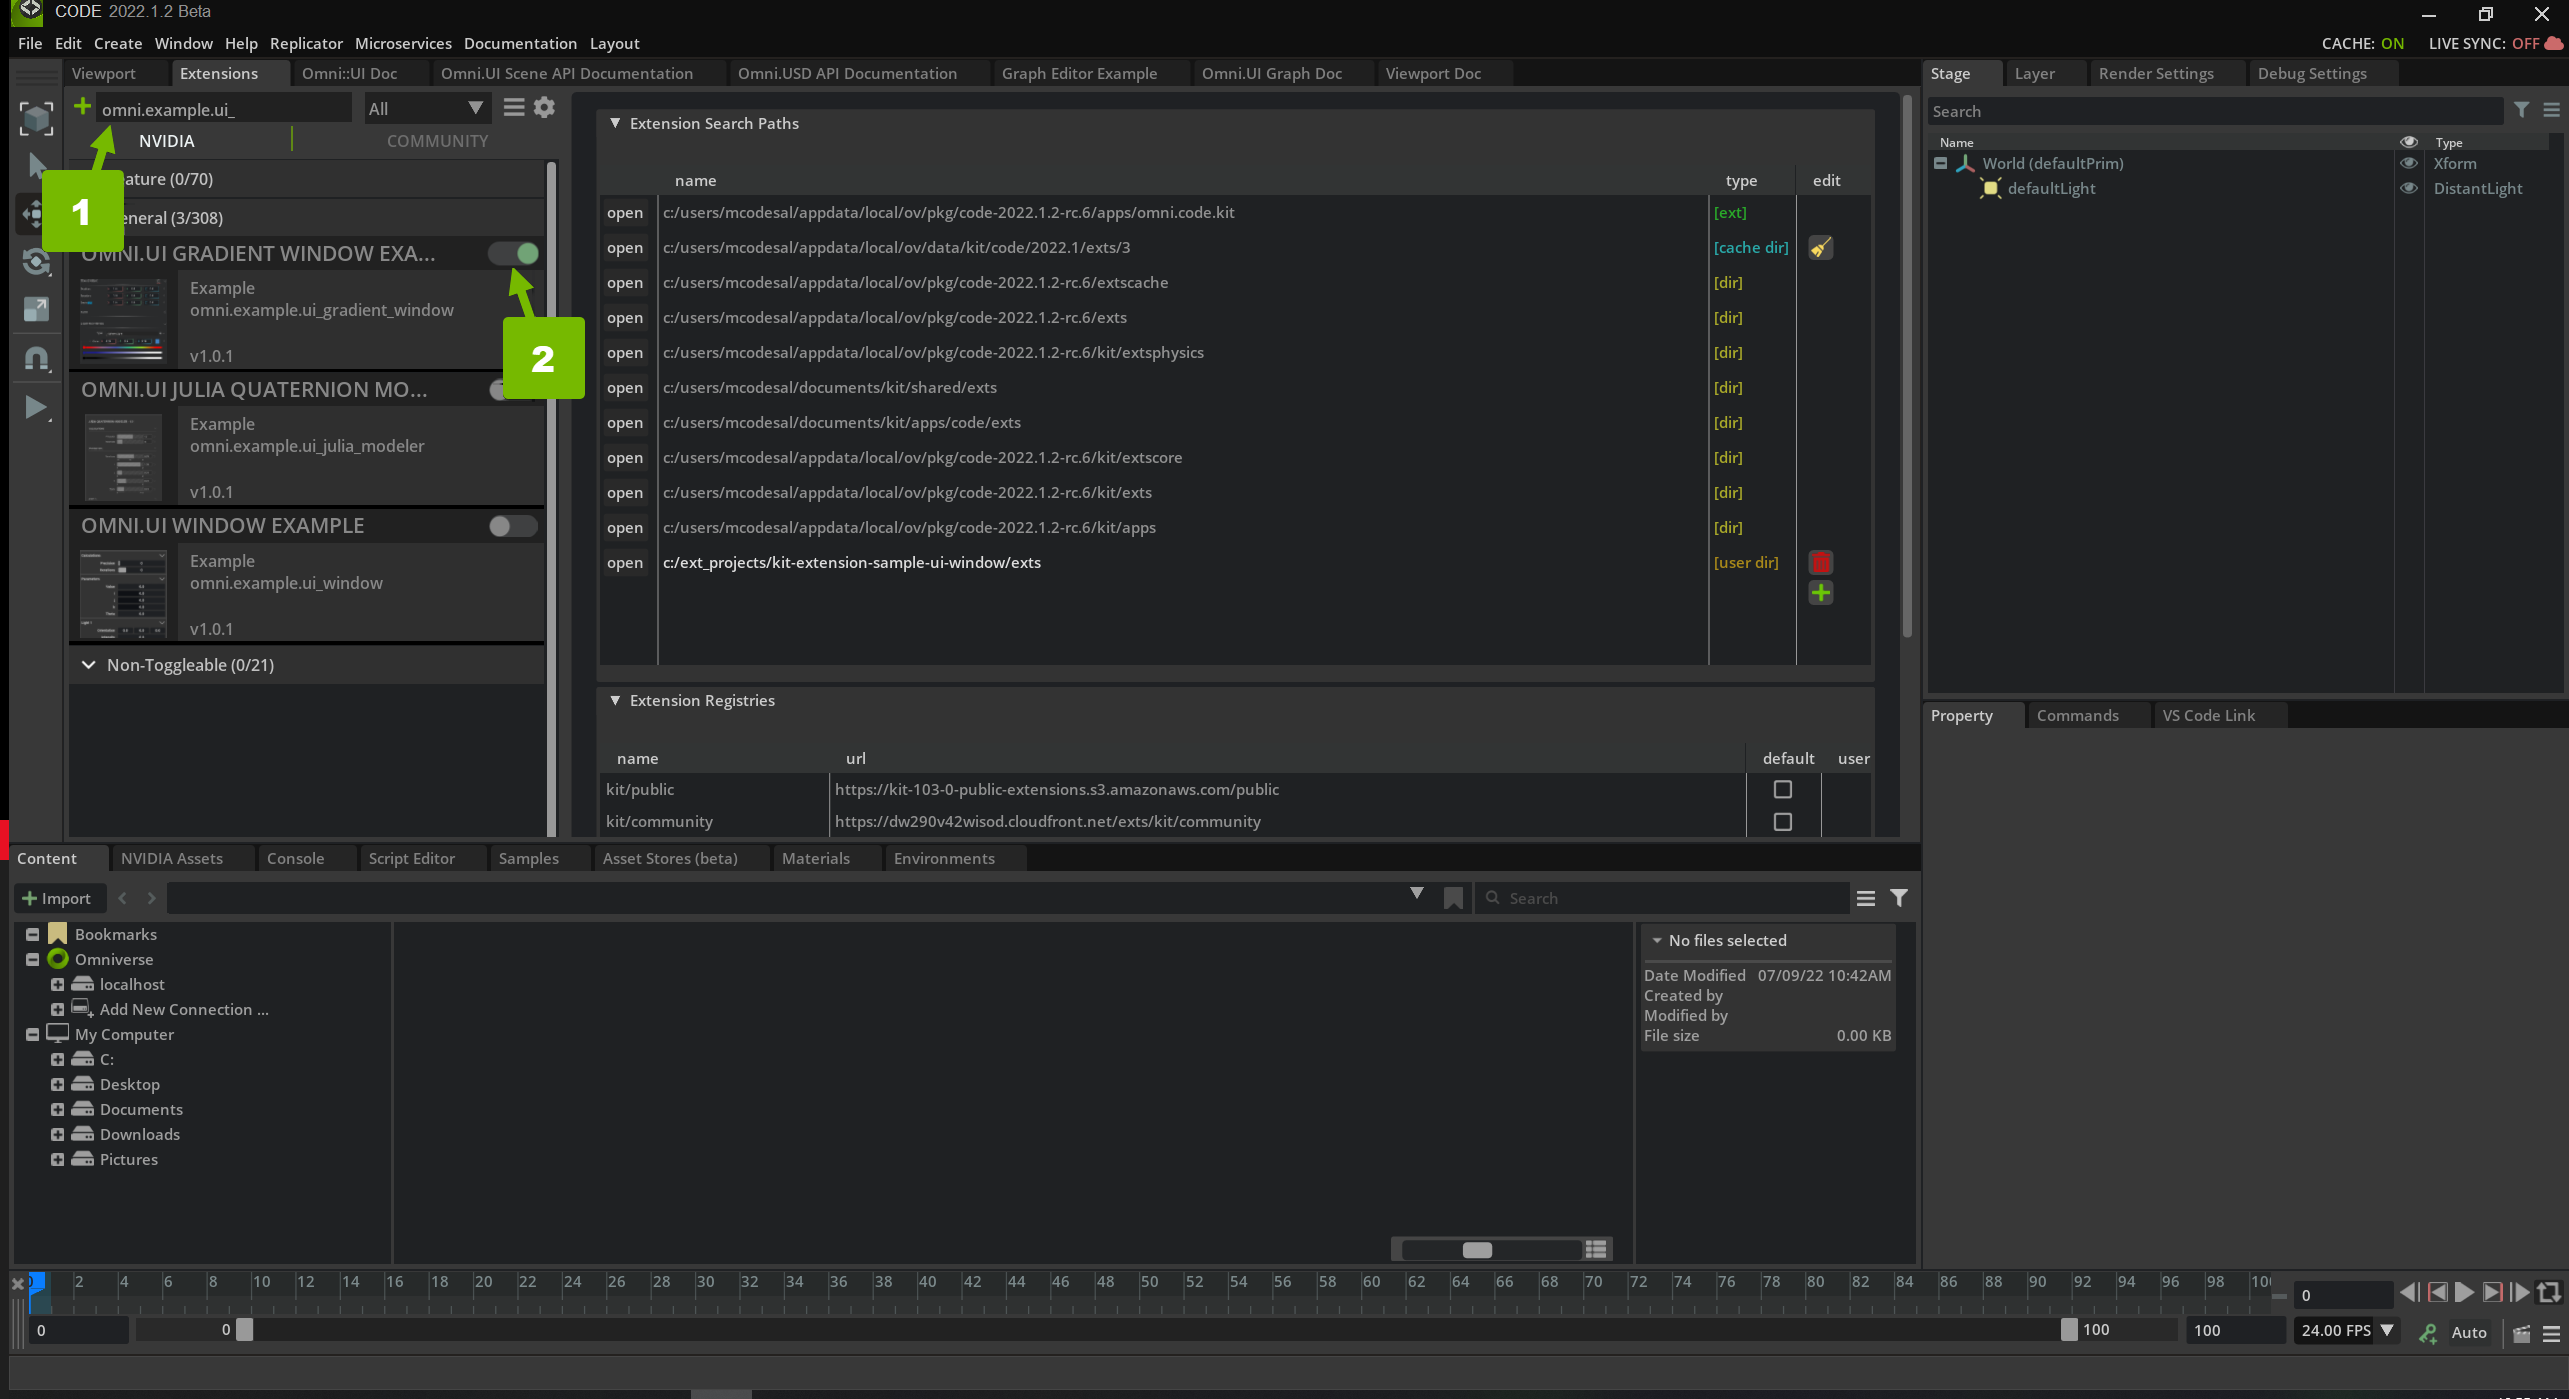Click the timeline range start handle
2569x1399 pixels.
[x=244, y=1329]
